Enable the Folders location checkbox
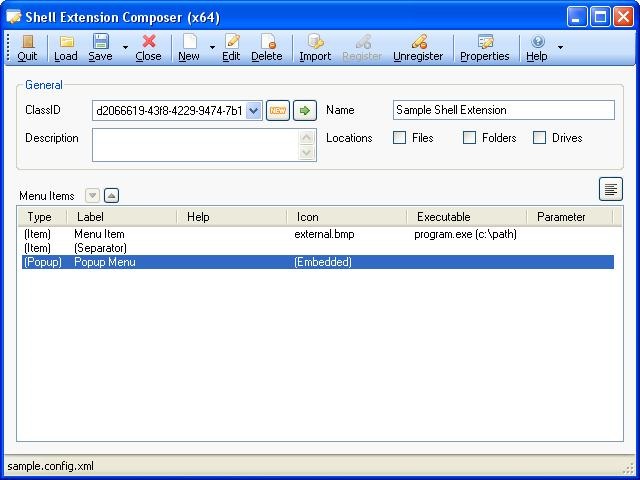The height and width of the screenshot is (480, 640). pyautogui.click(x=469, y=138)
